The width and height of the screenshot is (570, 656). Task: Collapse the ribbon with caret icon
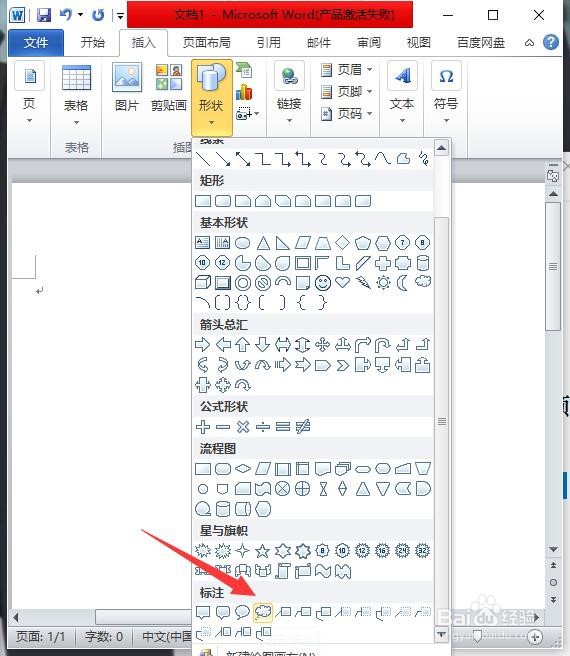[x=529, y=43]
